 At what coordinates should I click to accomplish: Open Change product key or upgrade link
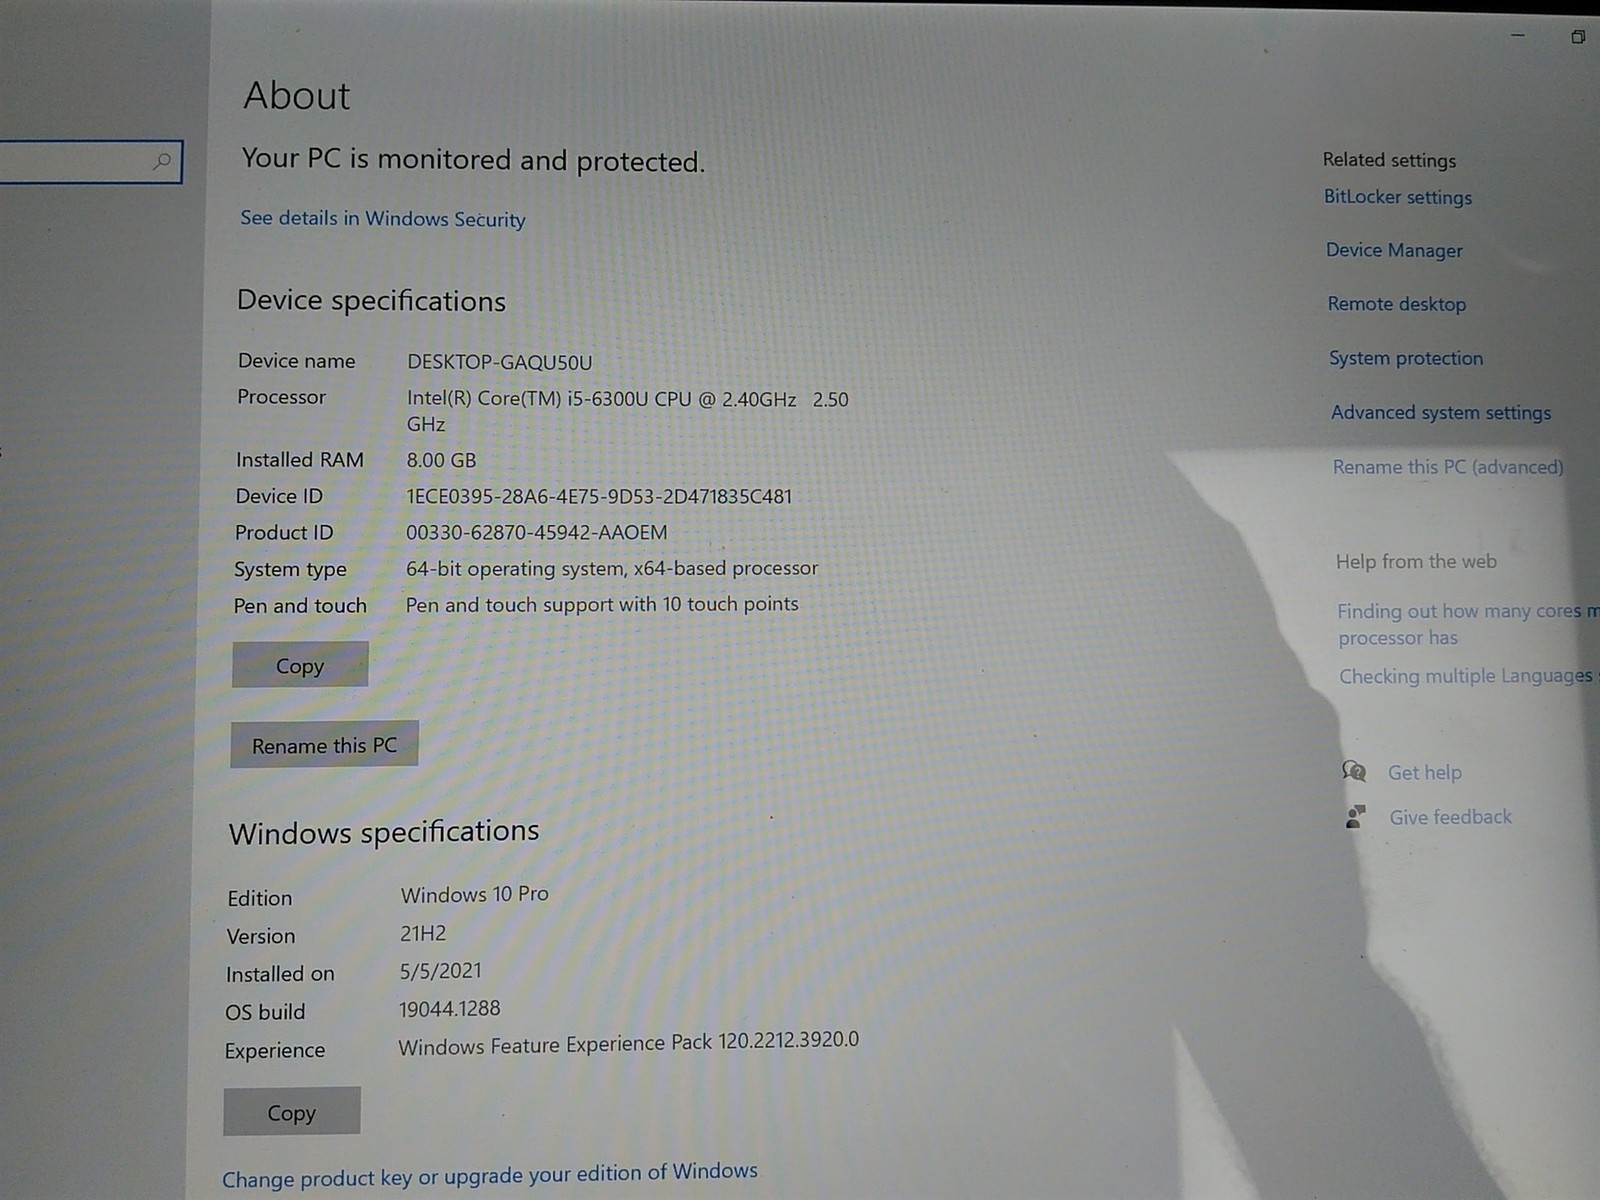point(490,1175)
